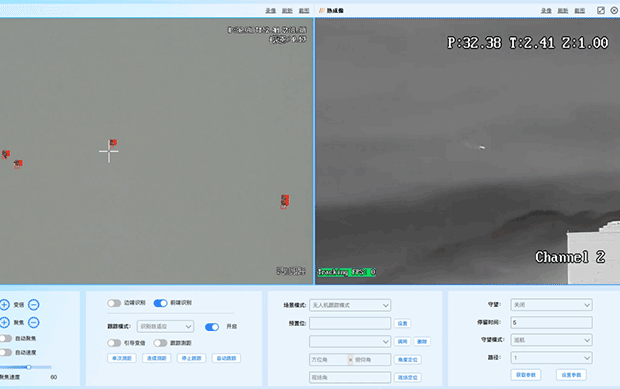Click the 设置 button beside 预置位 field
Viewport: 620px width, 389px height.
tap(403, 323)
